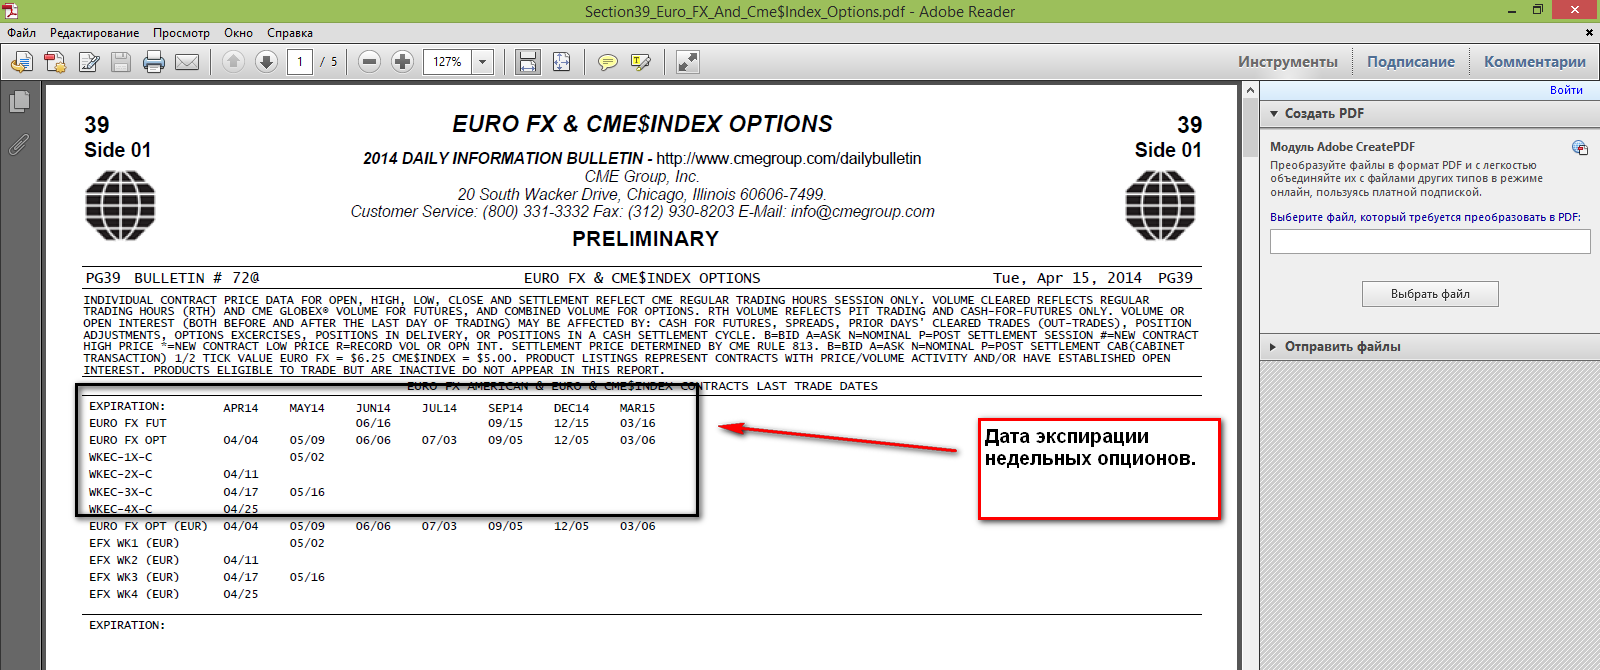The height and width of the screenshot is (670, 1600).
Task: Click the Read mode expand arrows icon
Action: pyautogui.click(x=687, y=62)
